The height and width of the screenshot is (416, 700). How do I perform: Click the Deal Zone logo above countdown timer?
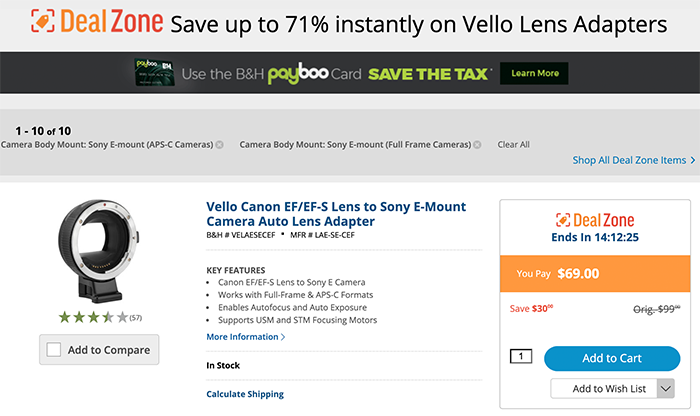[x=595, y=220]
